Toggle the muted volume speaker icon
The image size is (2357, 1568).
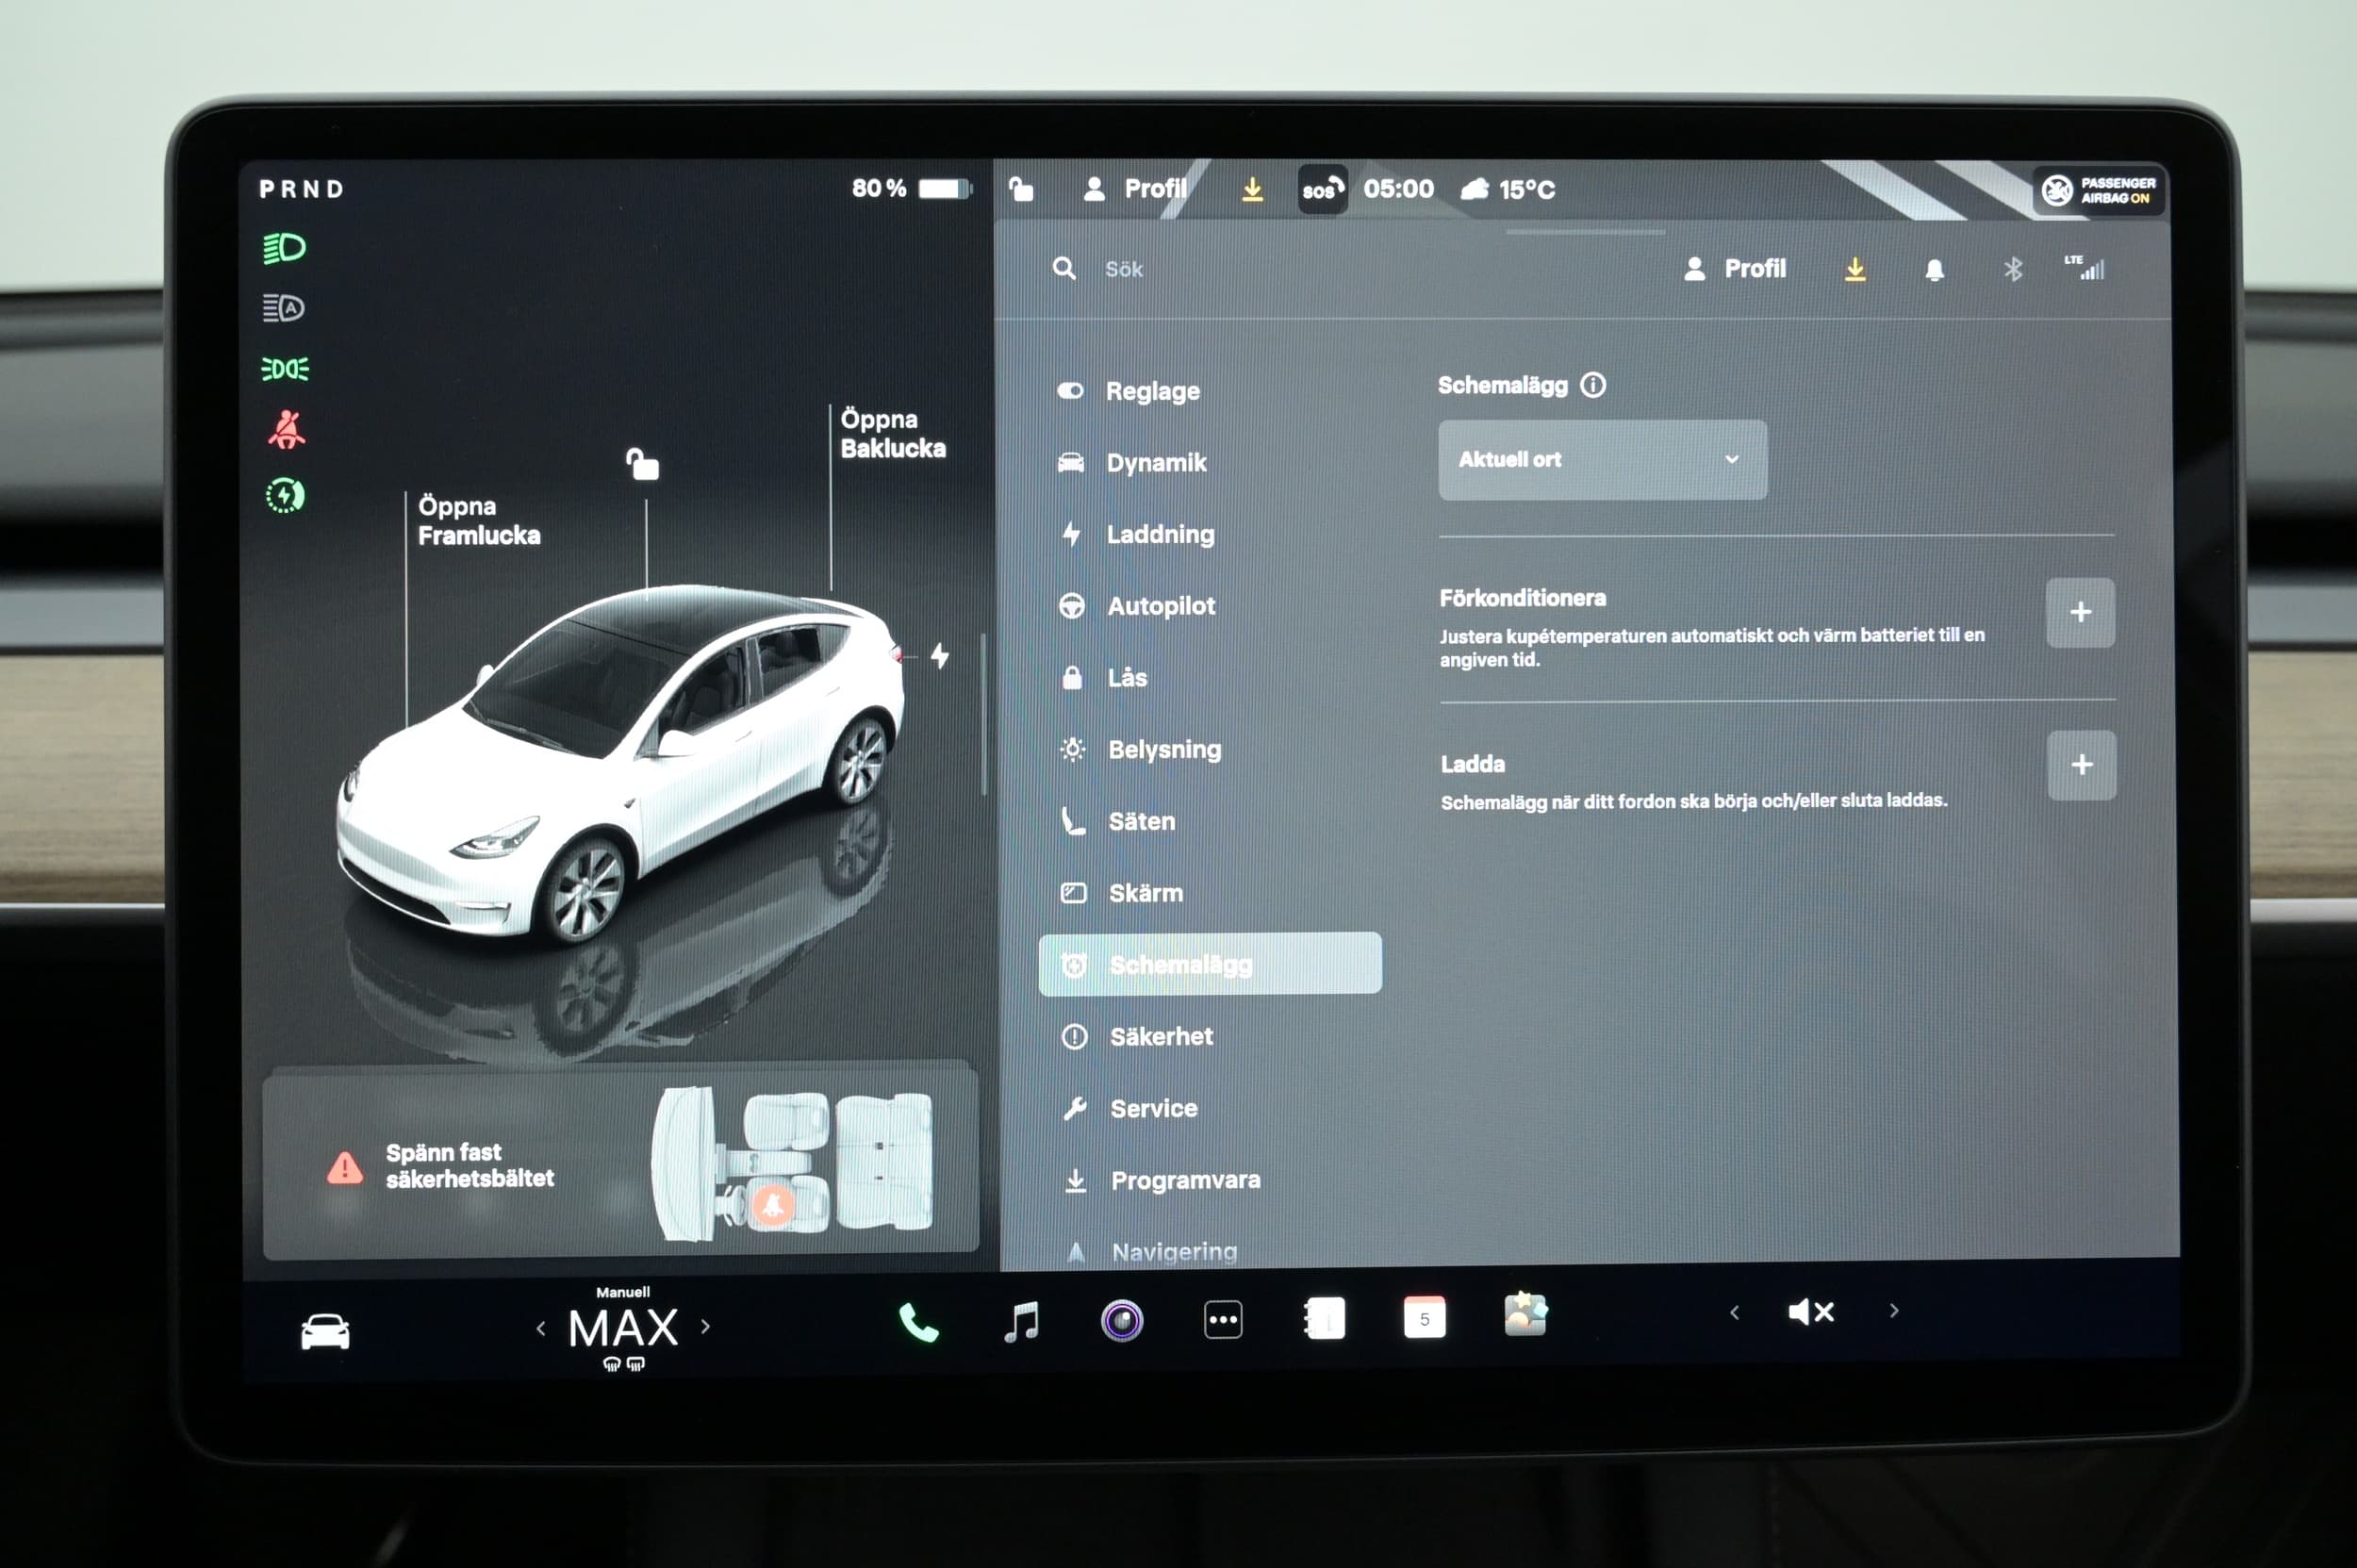[1811, 1312]
